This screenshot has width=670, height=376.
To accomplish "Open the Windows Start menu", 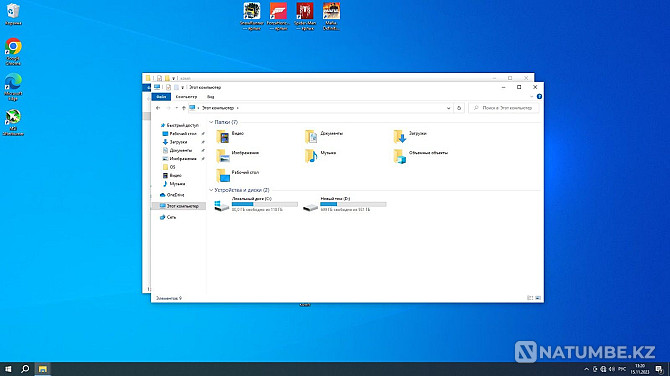I will (8, 369).
